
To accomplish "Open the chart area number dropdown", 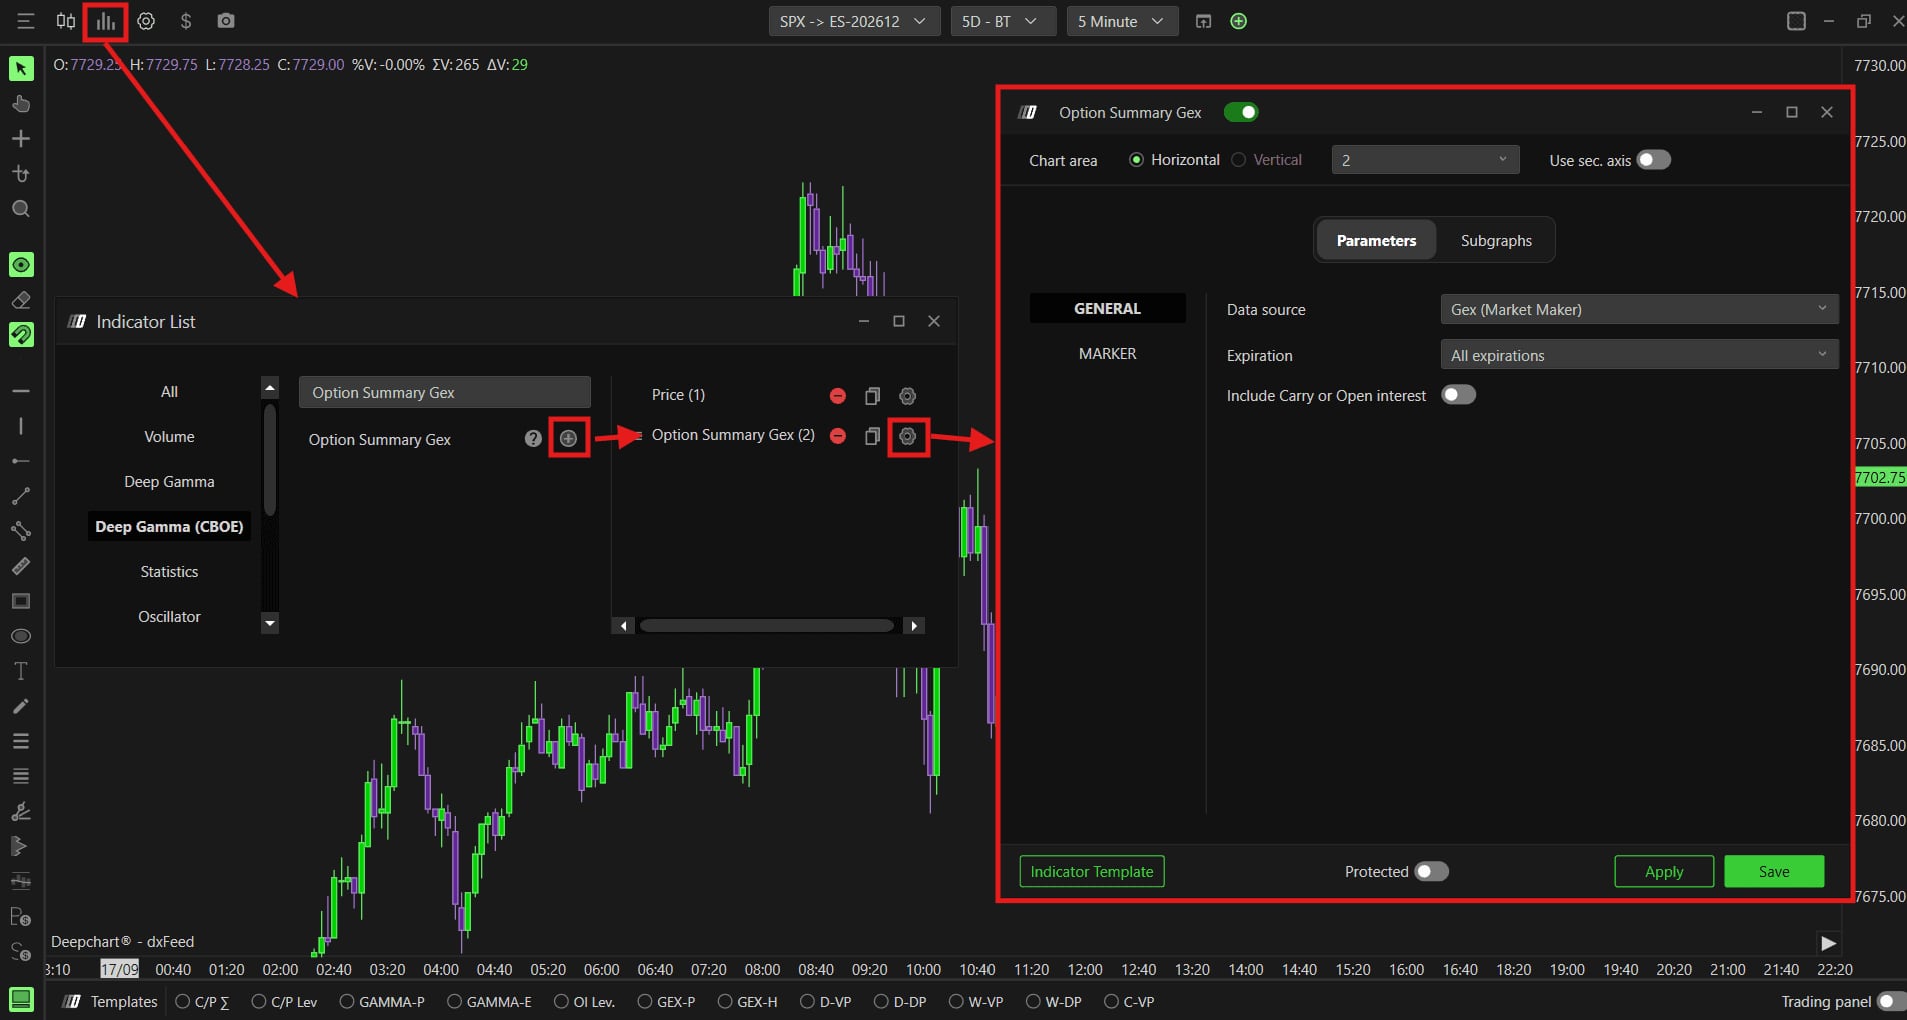I will [1425, 160].
